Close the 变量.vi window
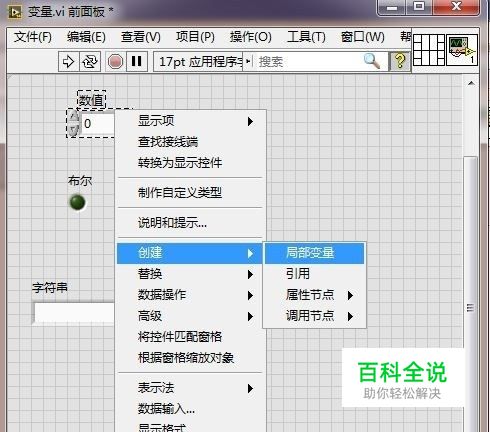 (456, 7)
